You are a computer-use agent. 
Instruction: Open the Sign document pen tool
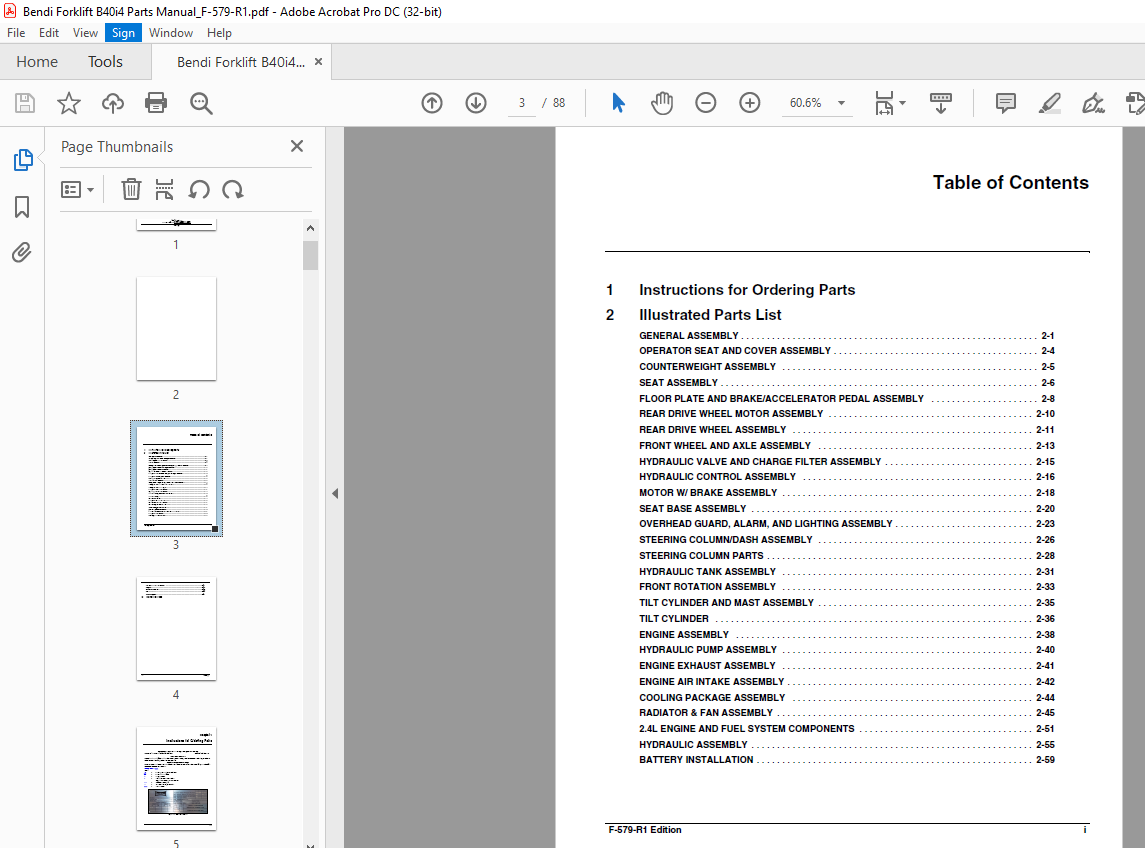1093,103
